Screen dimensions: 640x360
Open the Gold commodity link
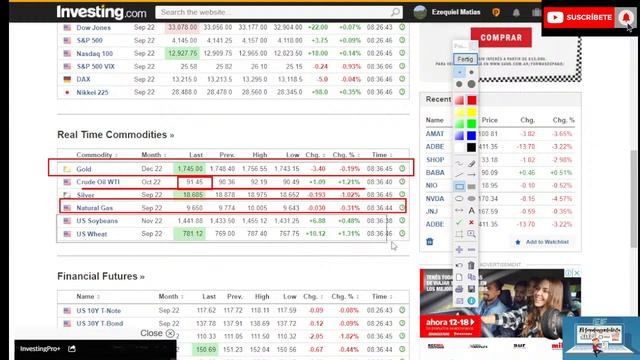click(84, 169)
